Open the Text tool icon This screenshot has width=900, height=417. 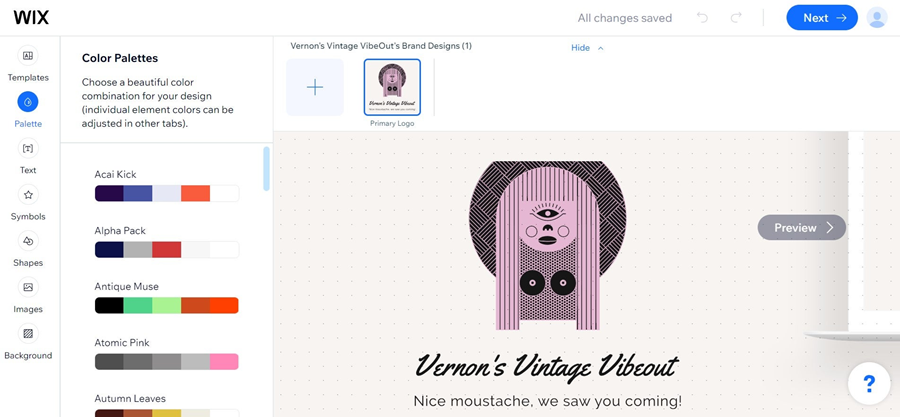[28, 149]
